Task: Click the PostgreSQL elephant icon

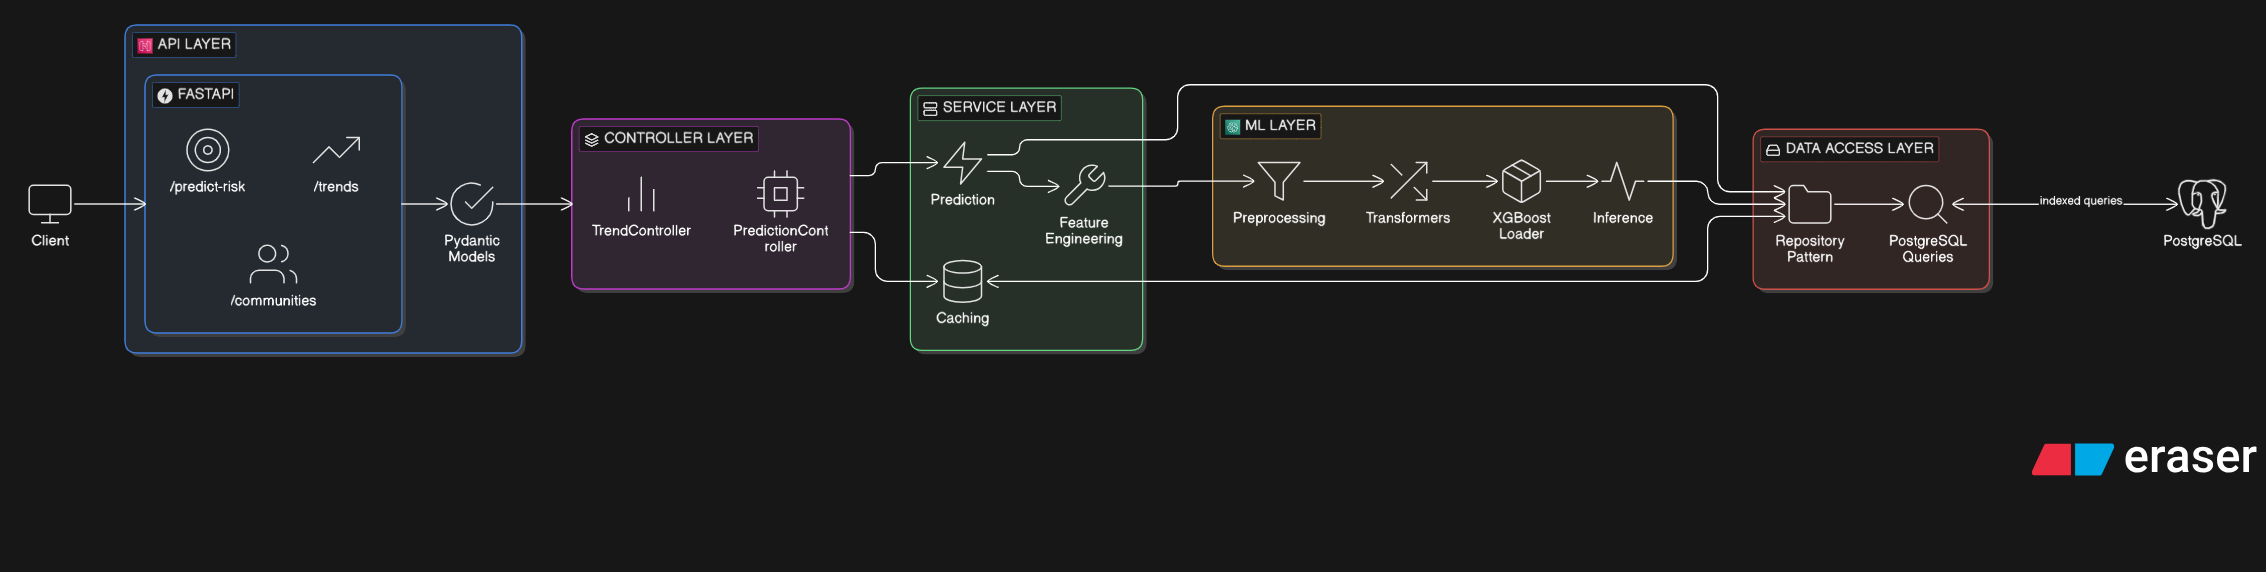Action: point(2202,203)
